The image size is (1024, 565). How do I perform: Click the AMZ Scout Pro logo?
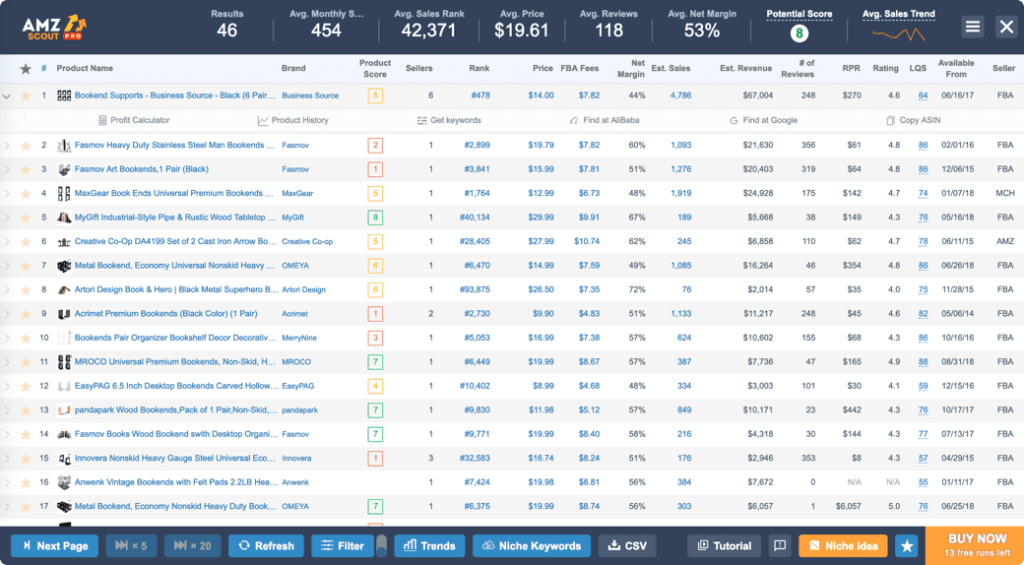[54, 27]
